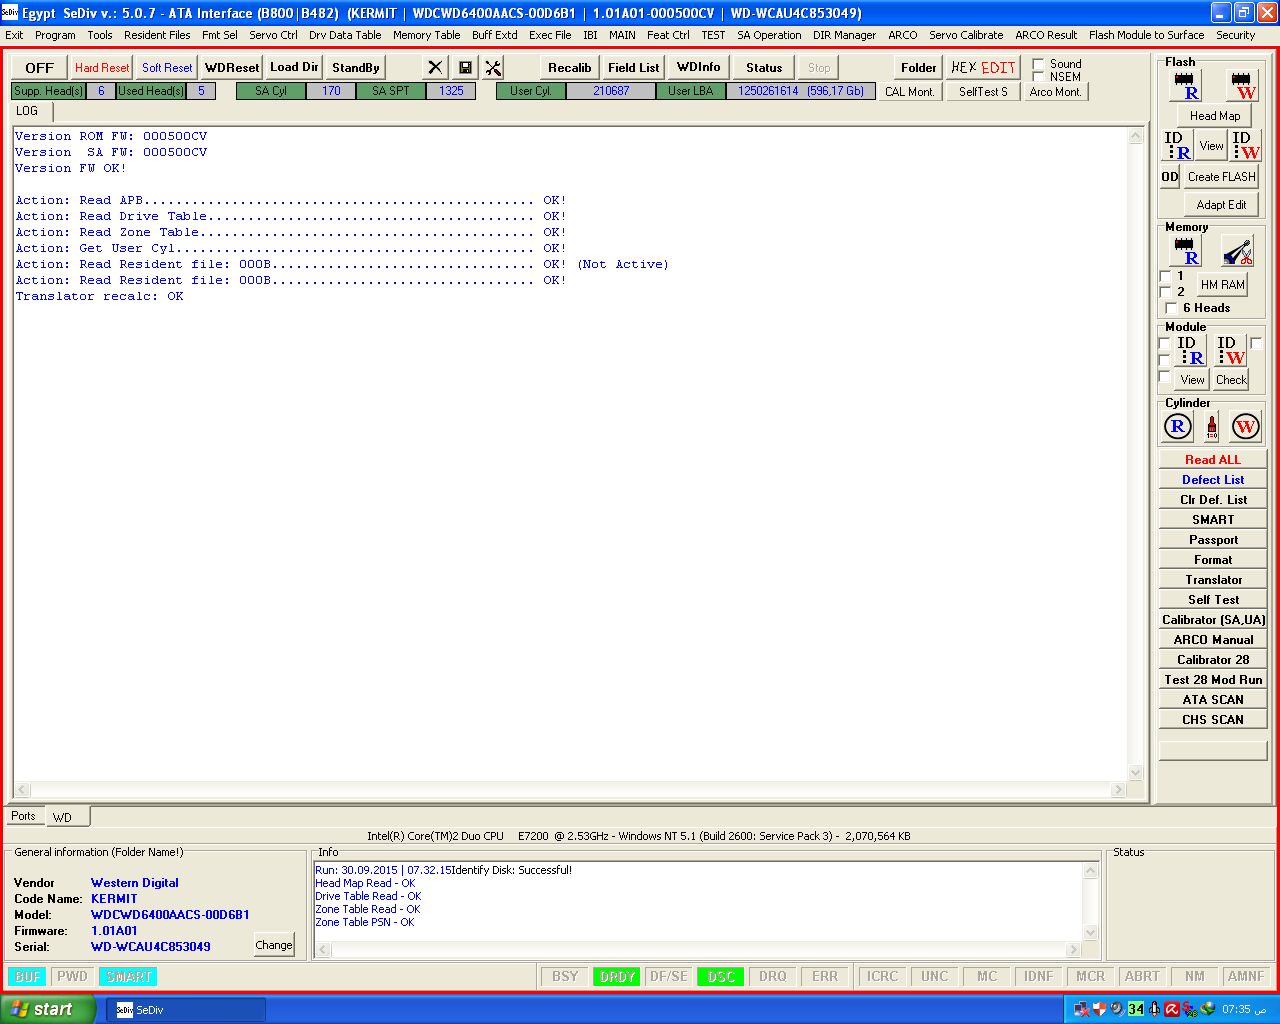This screenshot has height=1024, width=1280.
Task: Check Memory option 2 checkbox
Action: [x=1165, y=292]
